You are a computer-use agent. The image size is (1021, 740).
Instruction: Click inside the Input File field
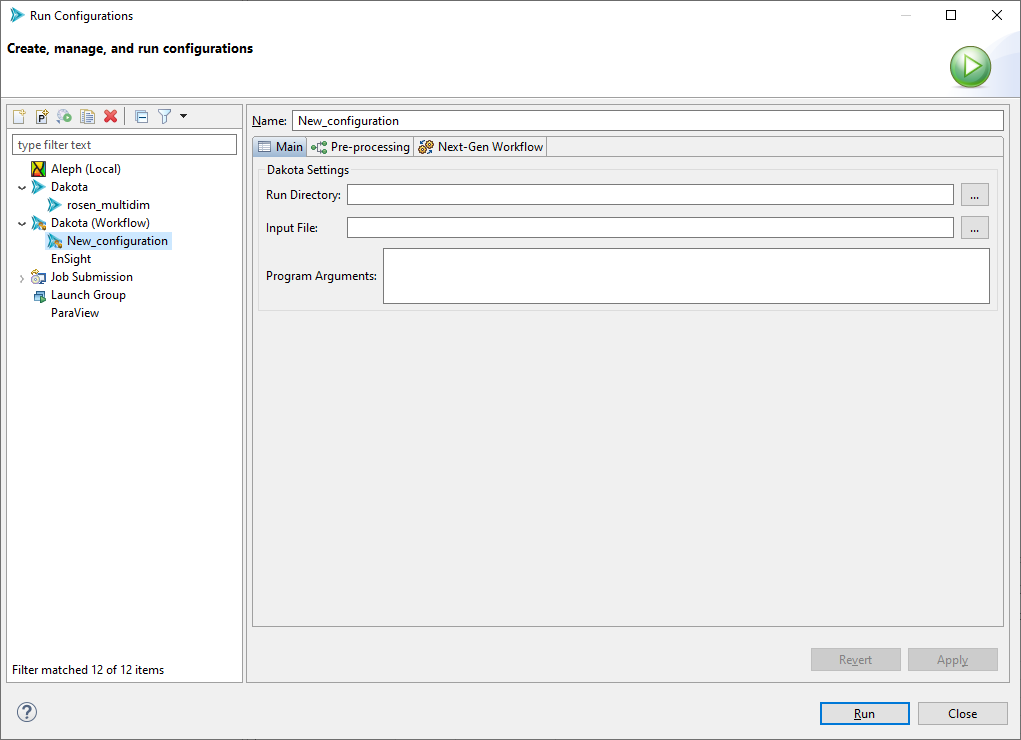(649, 227)
